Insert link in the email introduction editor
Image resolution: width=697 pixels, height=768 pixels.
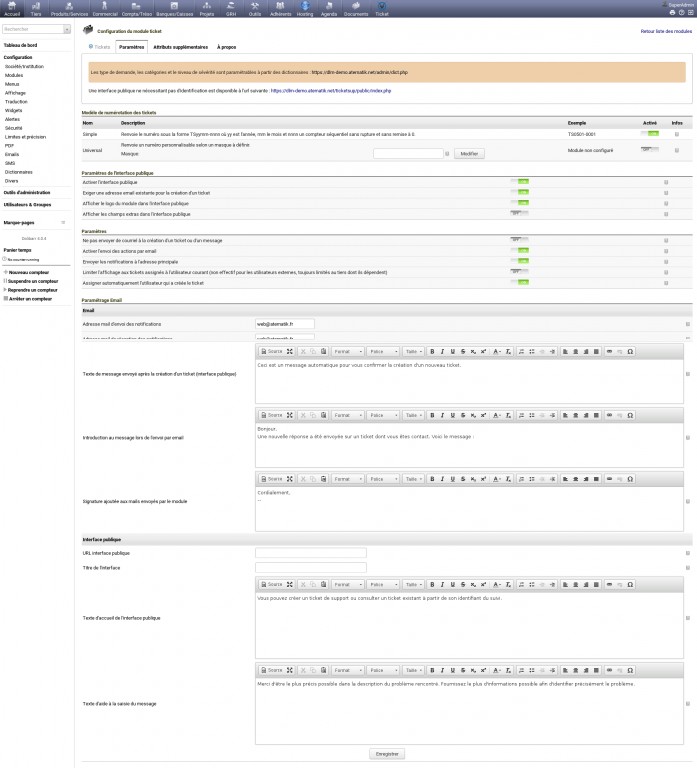pos(609,415)
